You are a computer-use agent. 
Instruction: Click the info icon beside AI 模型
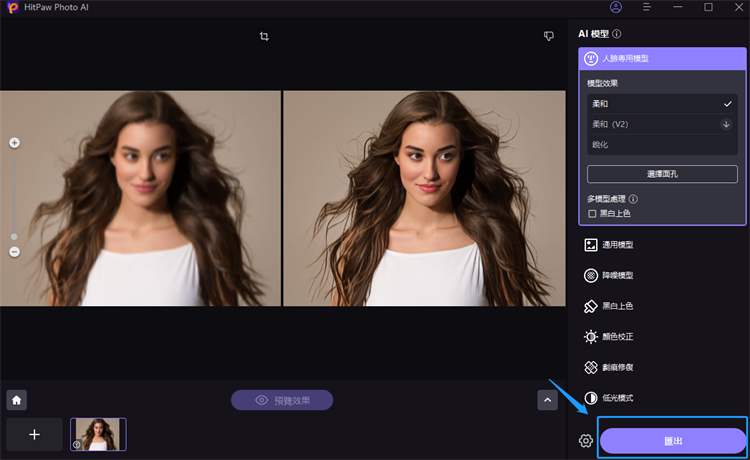(617, 34)
